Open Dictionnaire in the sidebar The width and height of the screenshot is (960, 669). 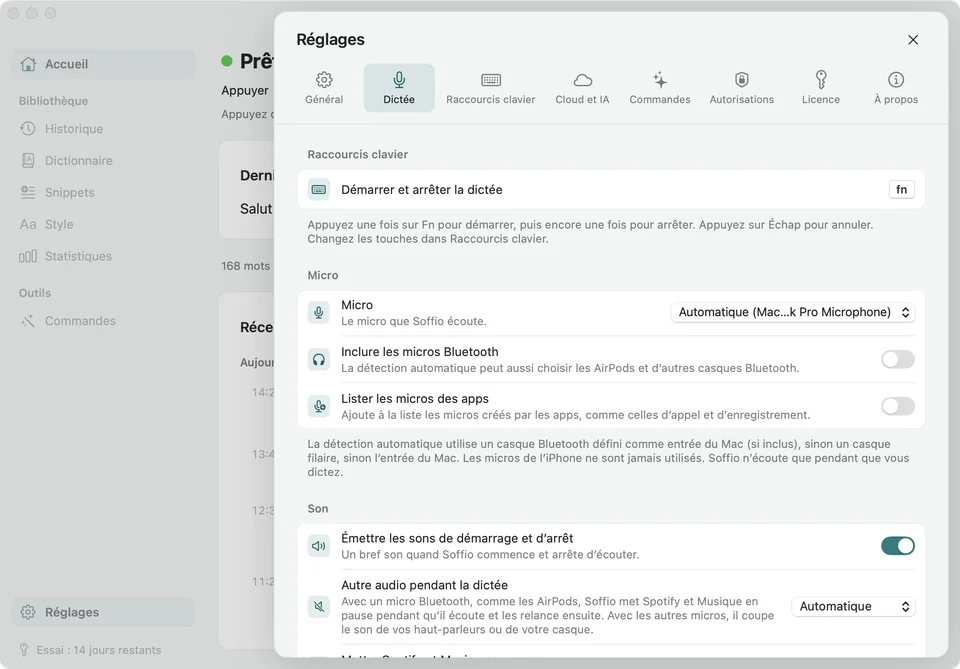(x=103, y=161)
